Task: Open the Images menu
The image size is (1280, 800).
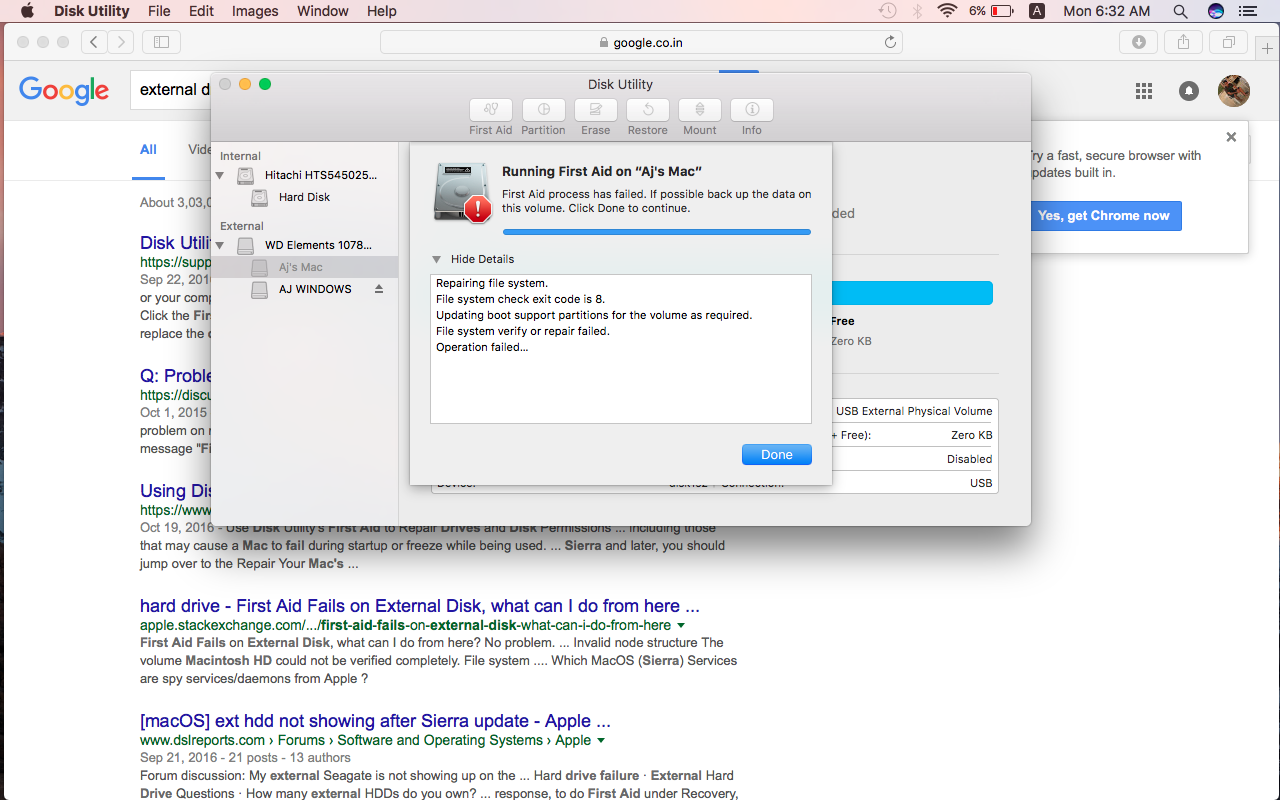Action: point(255,11)
